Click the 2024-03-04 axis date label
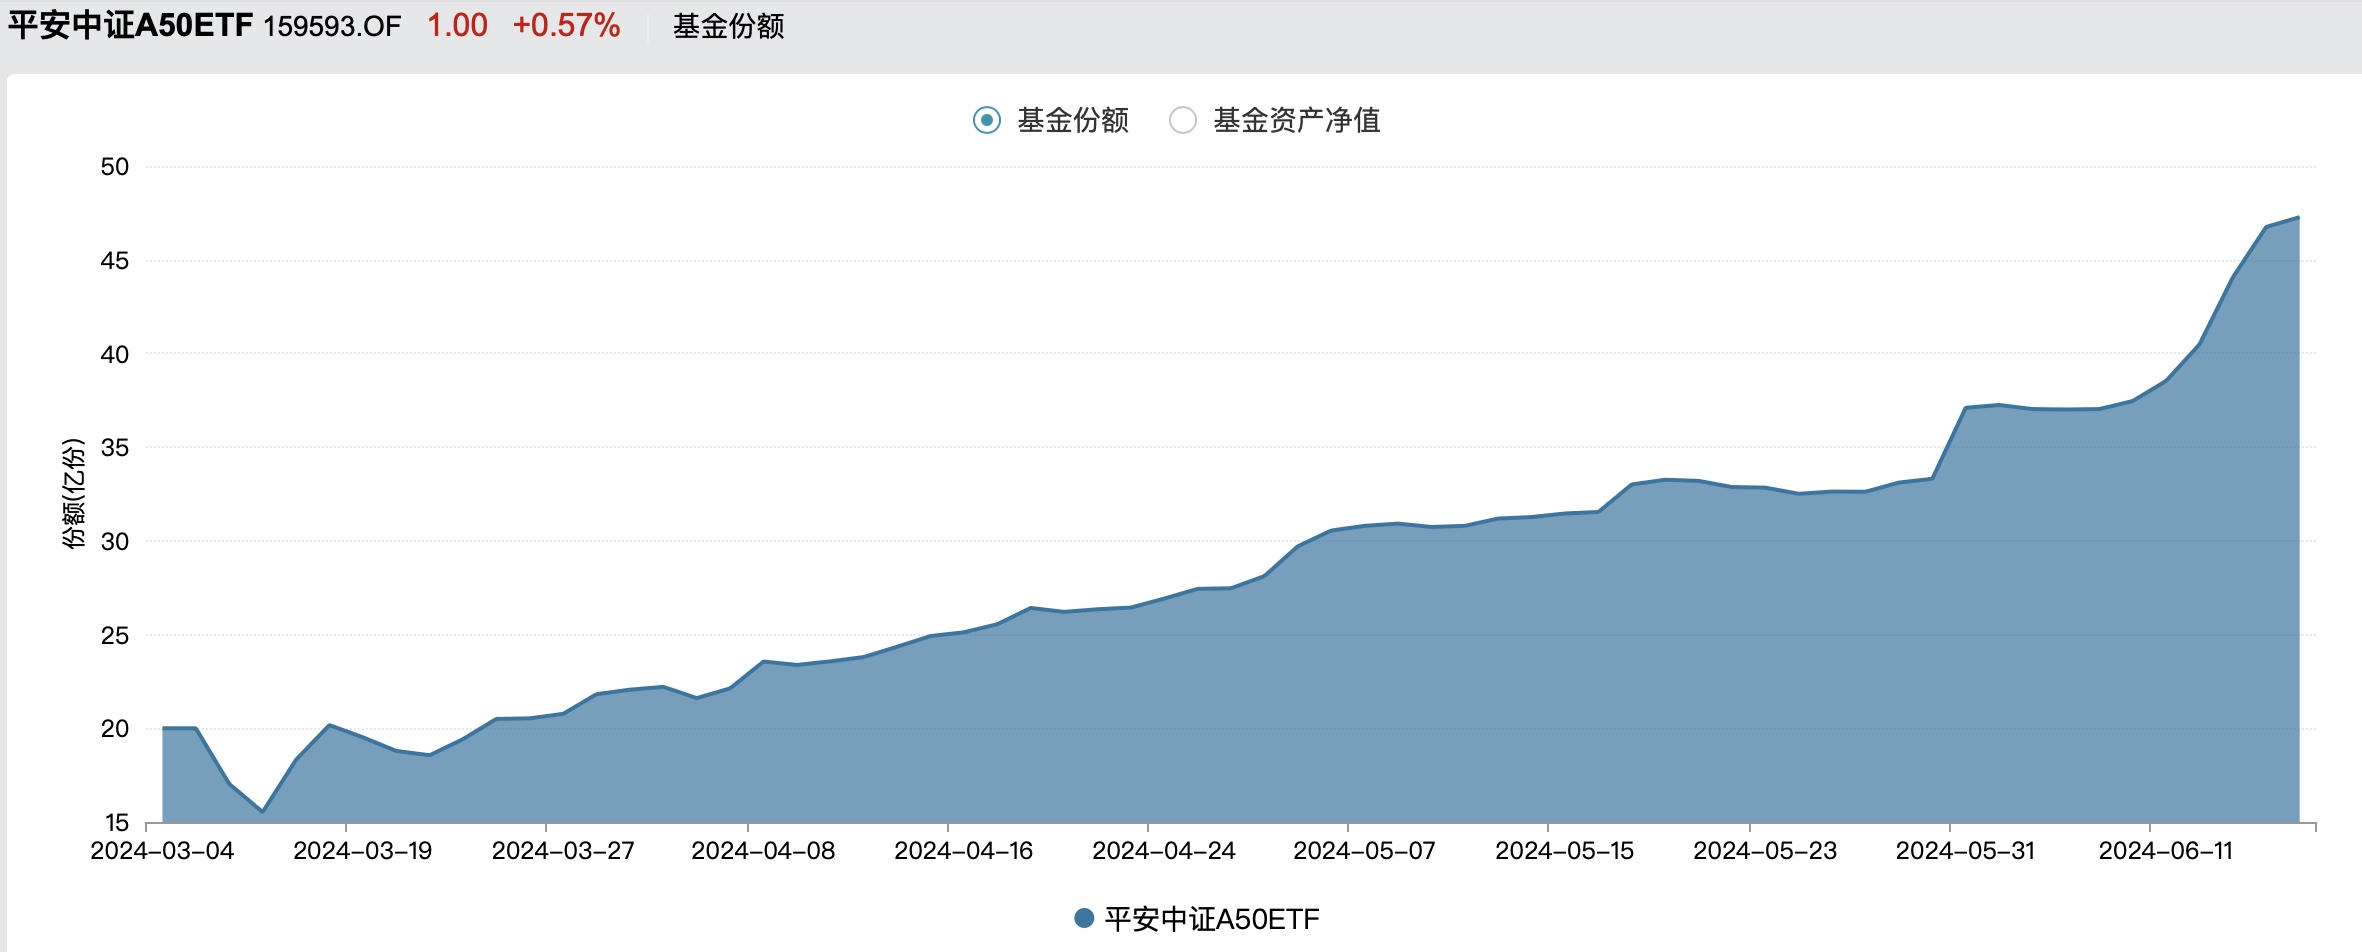 [x=162, y=851]
